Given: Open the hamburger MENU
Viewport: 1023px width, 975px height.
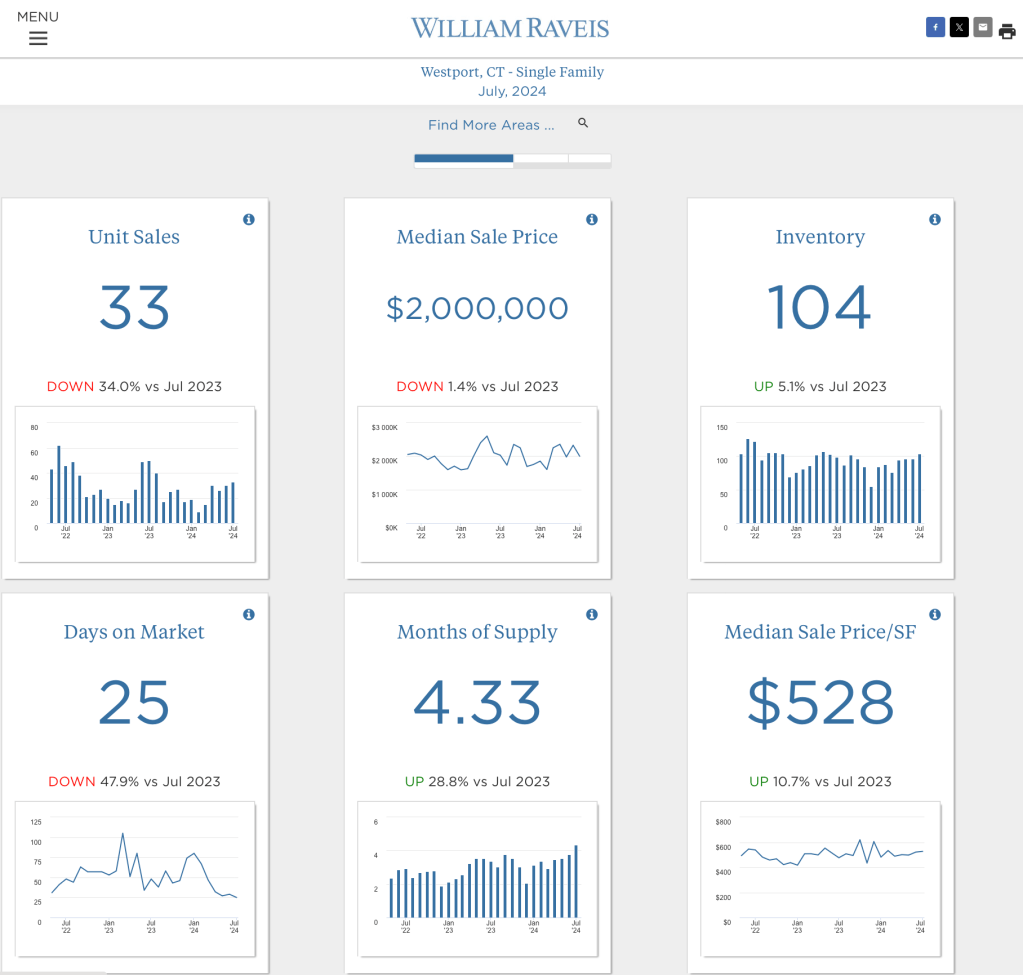Looking at the screenshot, I should click(38, 38).
